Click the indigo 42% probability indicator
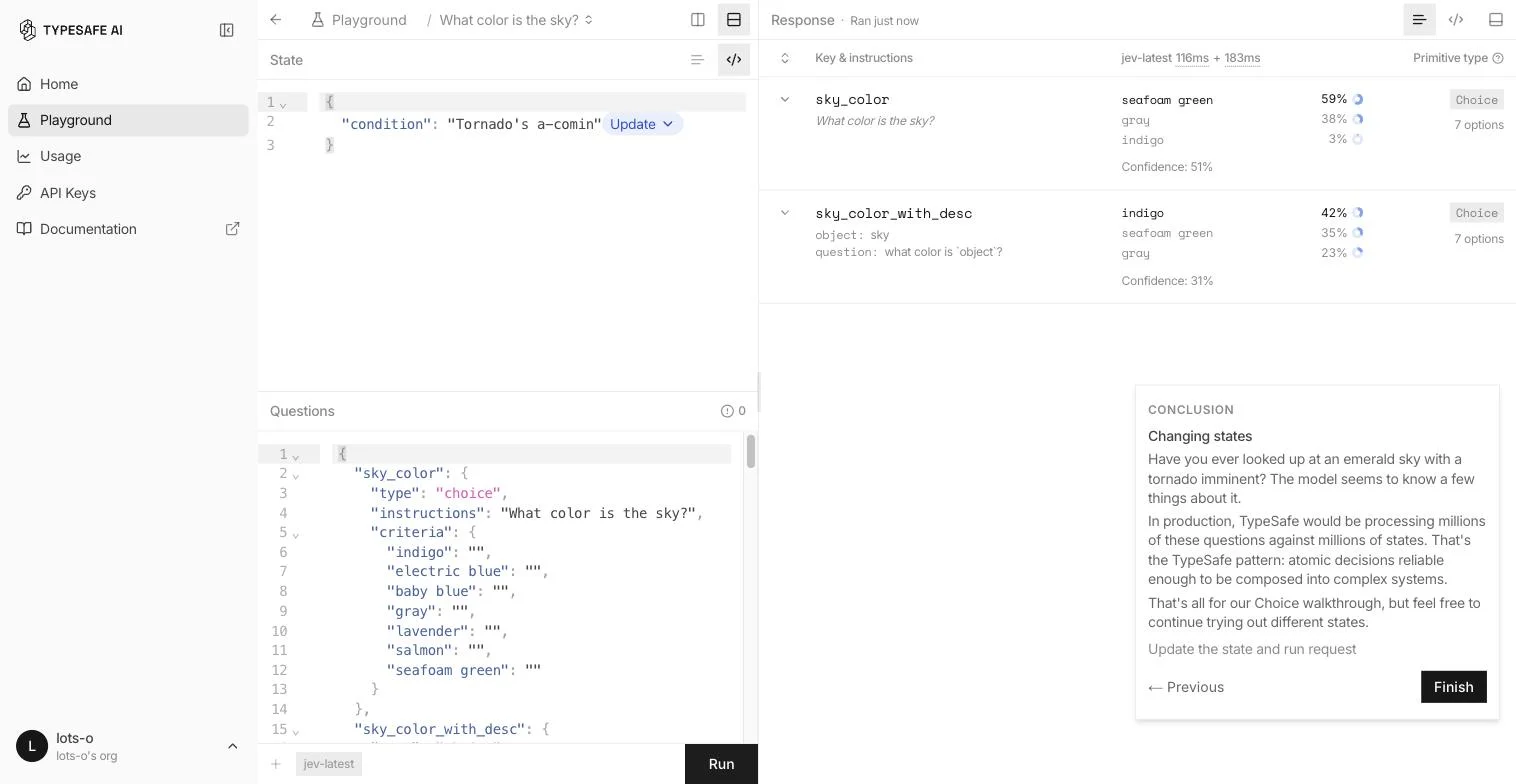Image resolution: width=1516 pixels, height=784 pixels. point(1358,212)
